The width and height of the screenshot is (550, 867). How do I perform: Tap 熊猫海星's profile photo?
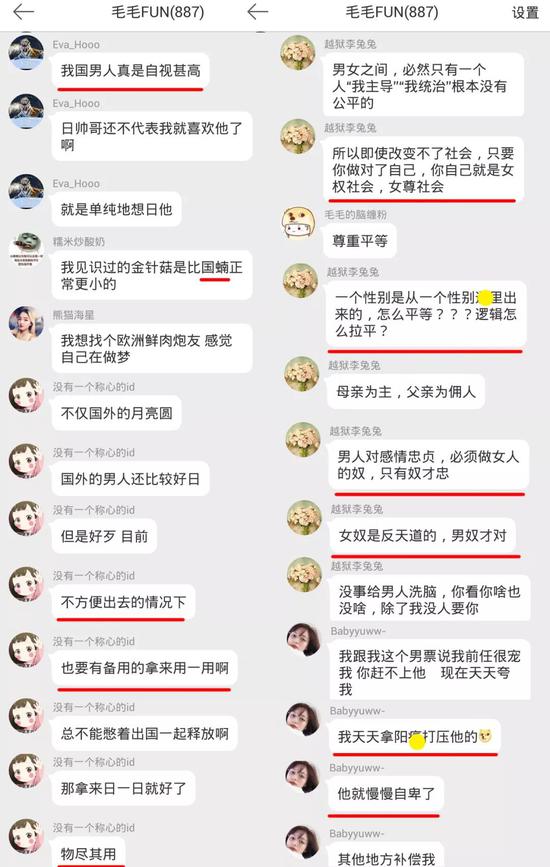(x=26, y=323)
